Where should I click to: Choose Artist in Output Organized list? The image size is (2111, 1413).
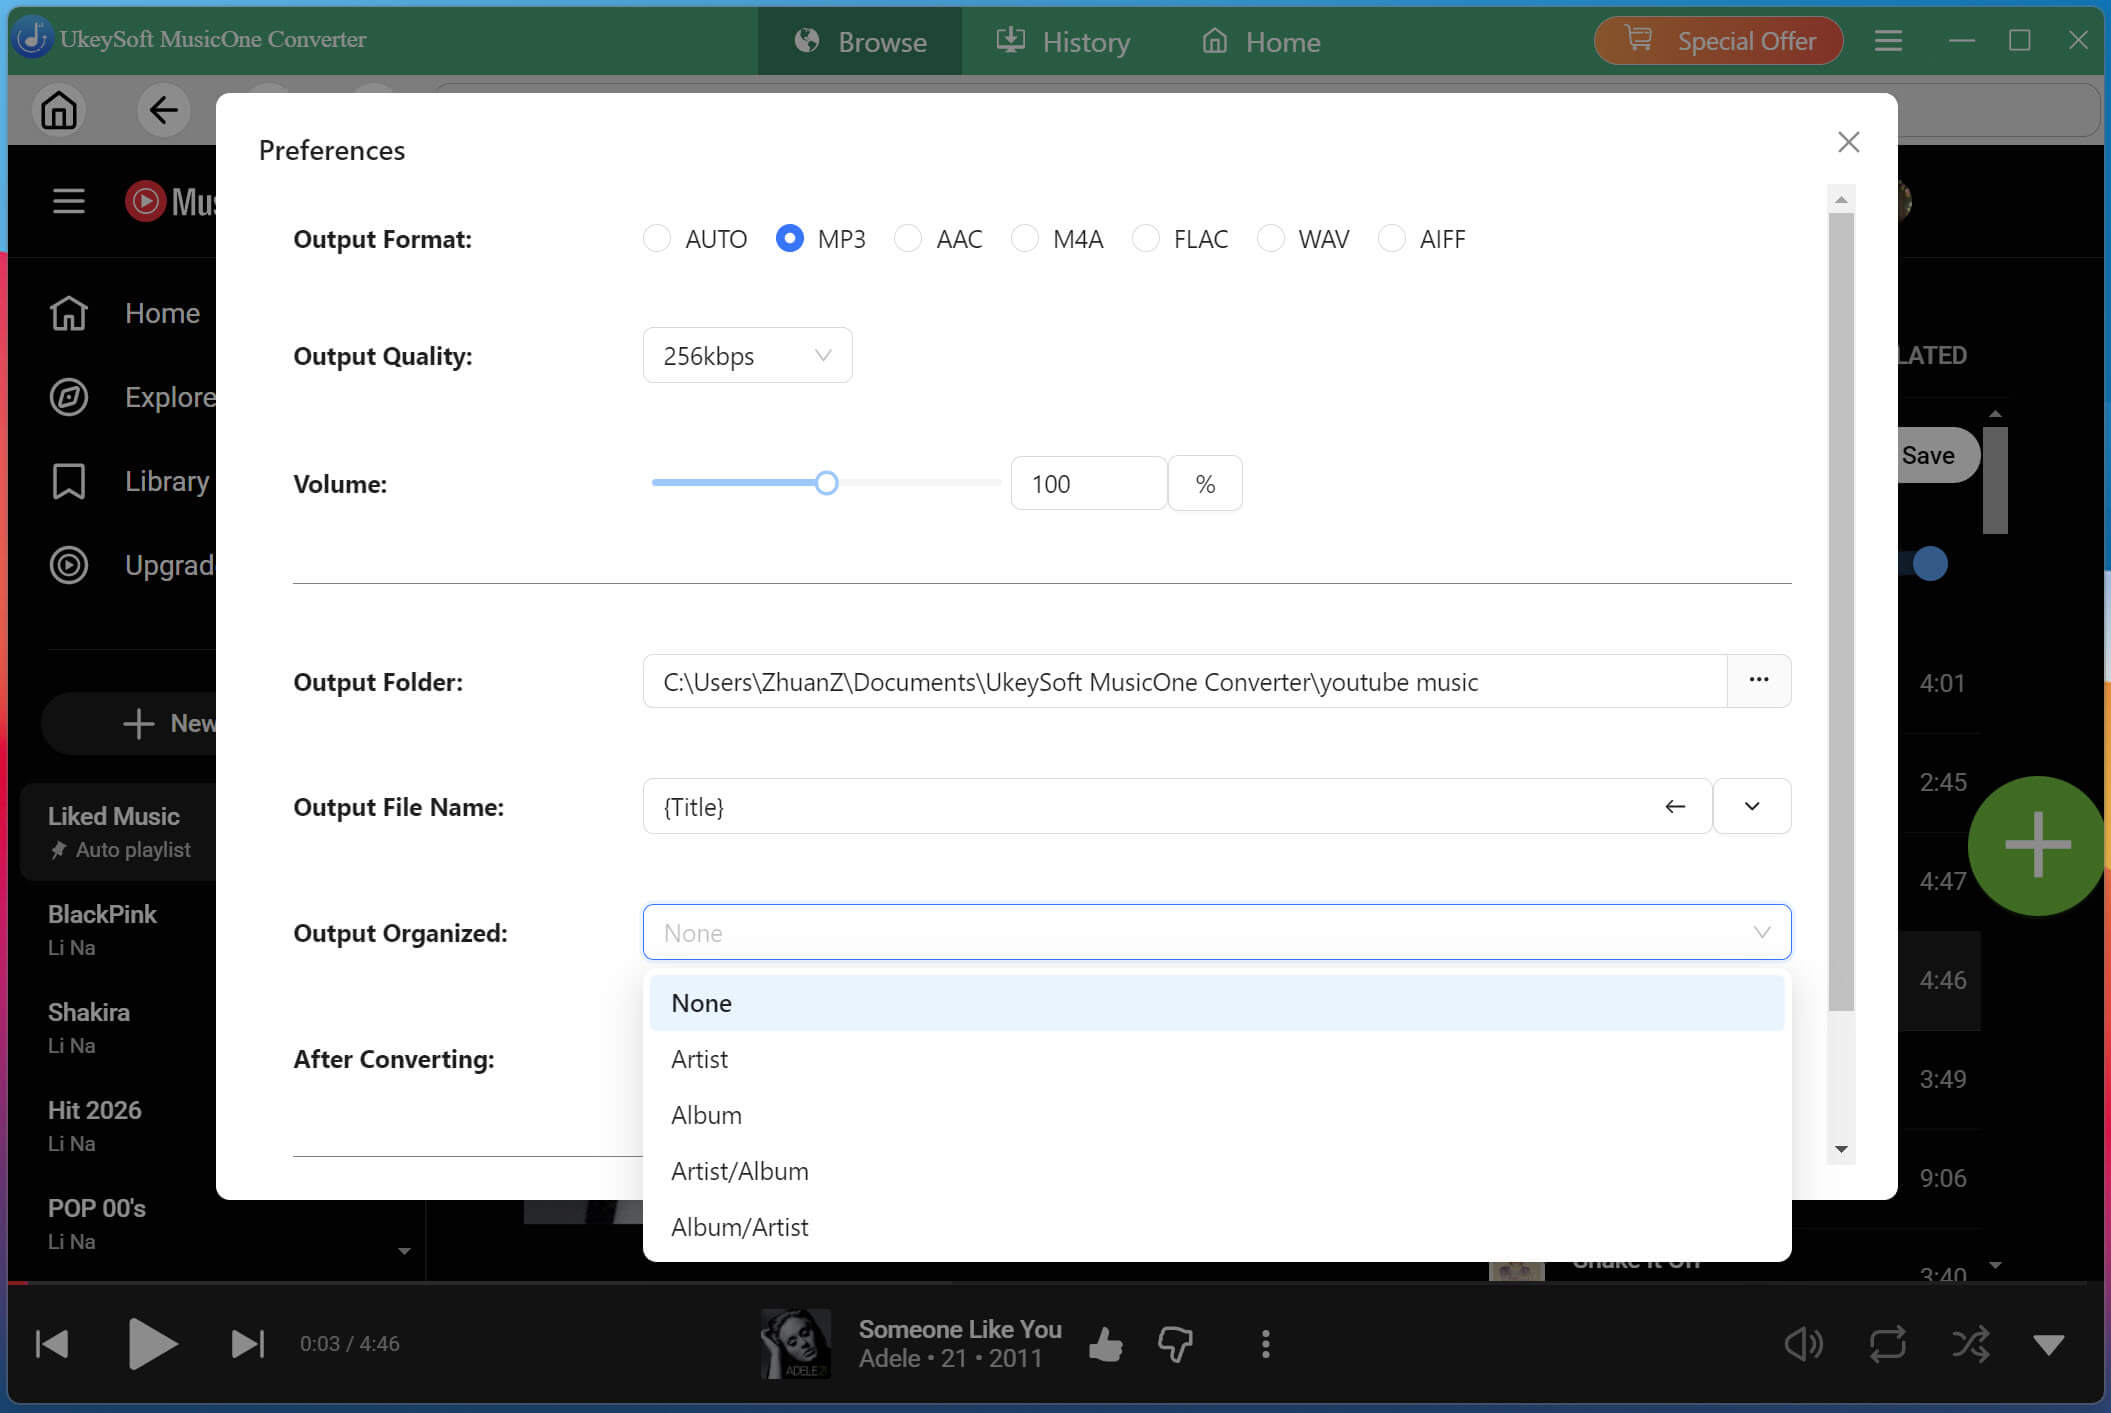pyautogui.click(x=1216, y=1059)
